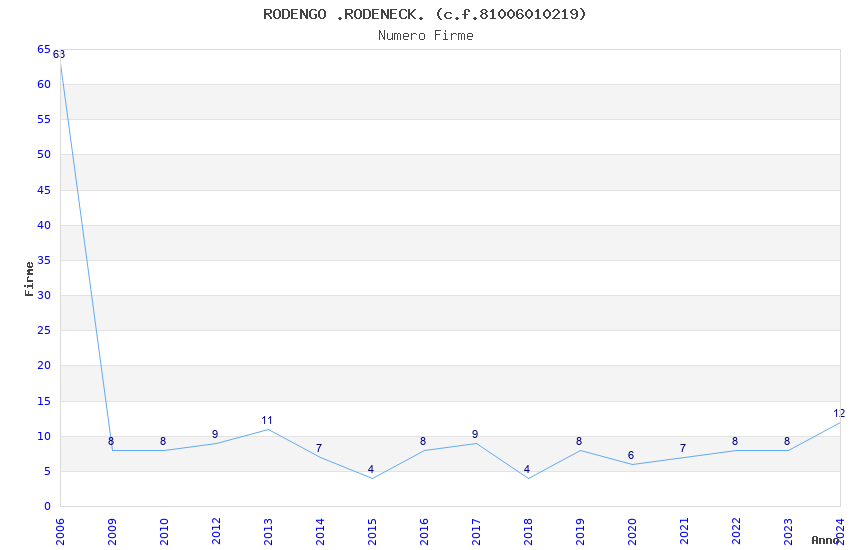The height and width of the screenshot is (550, 850).
Task: Click the y-axis tick label 50
Action: [x=44, y=154]
